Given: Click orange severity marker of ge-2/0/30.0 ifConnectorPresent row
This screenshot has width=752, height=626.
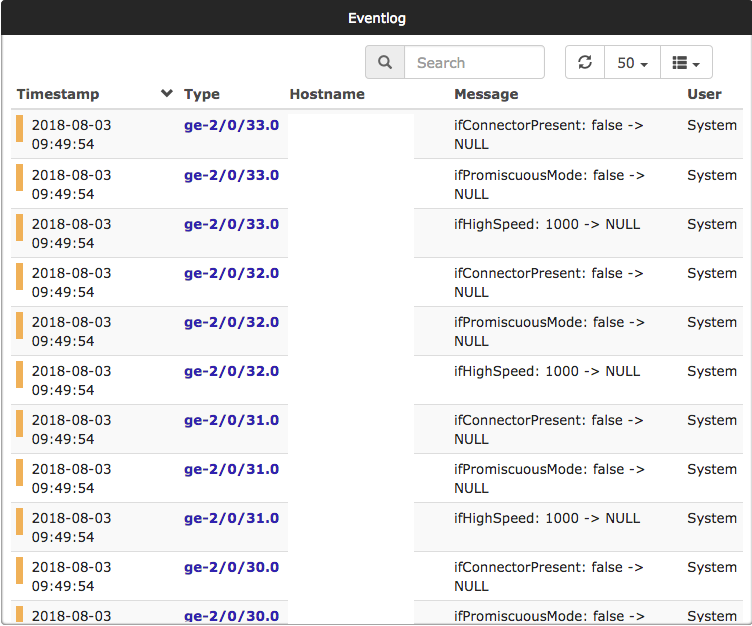Looking at the screenshot, I should tap(19, 570).
